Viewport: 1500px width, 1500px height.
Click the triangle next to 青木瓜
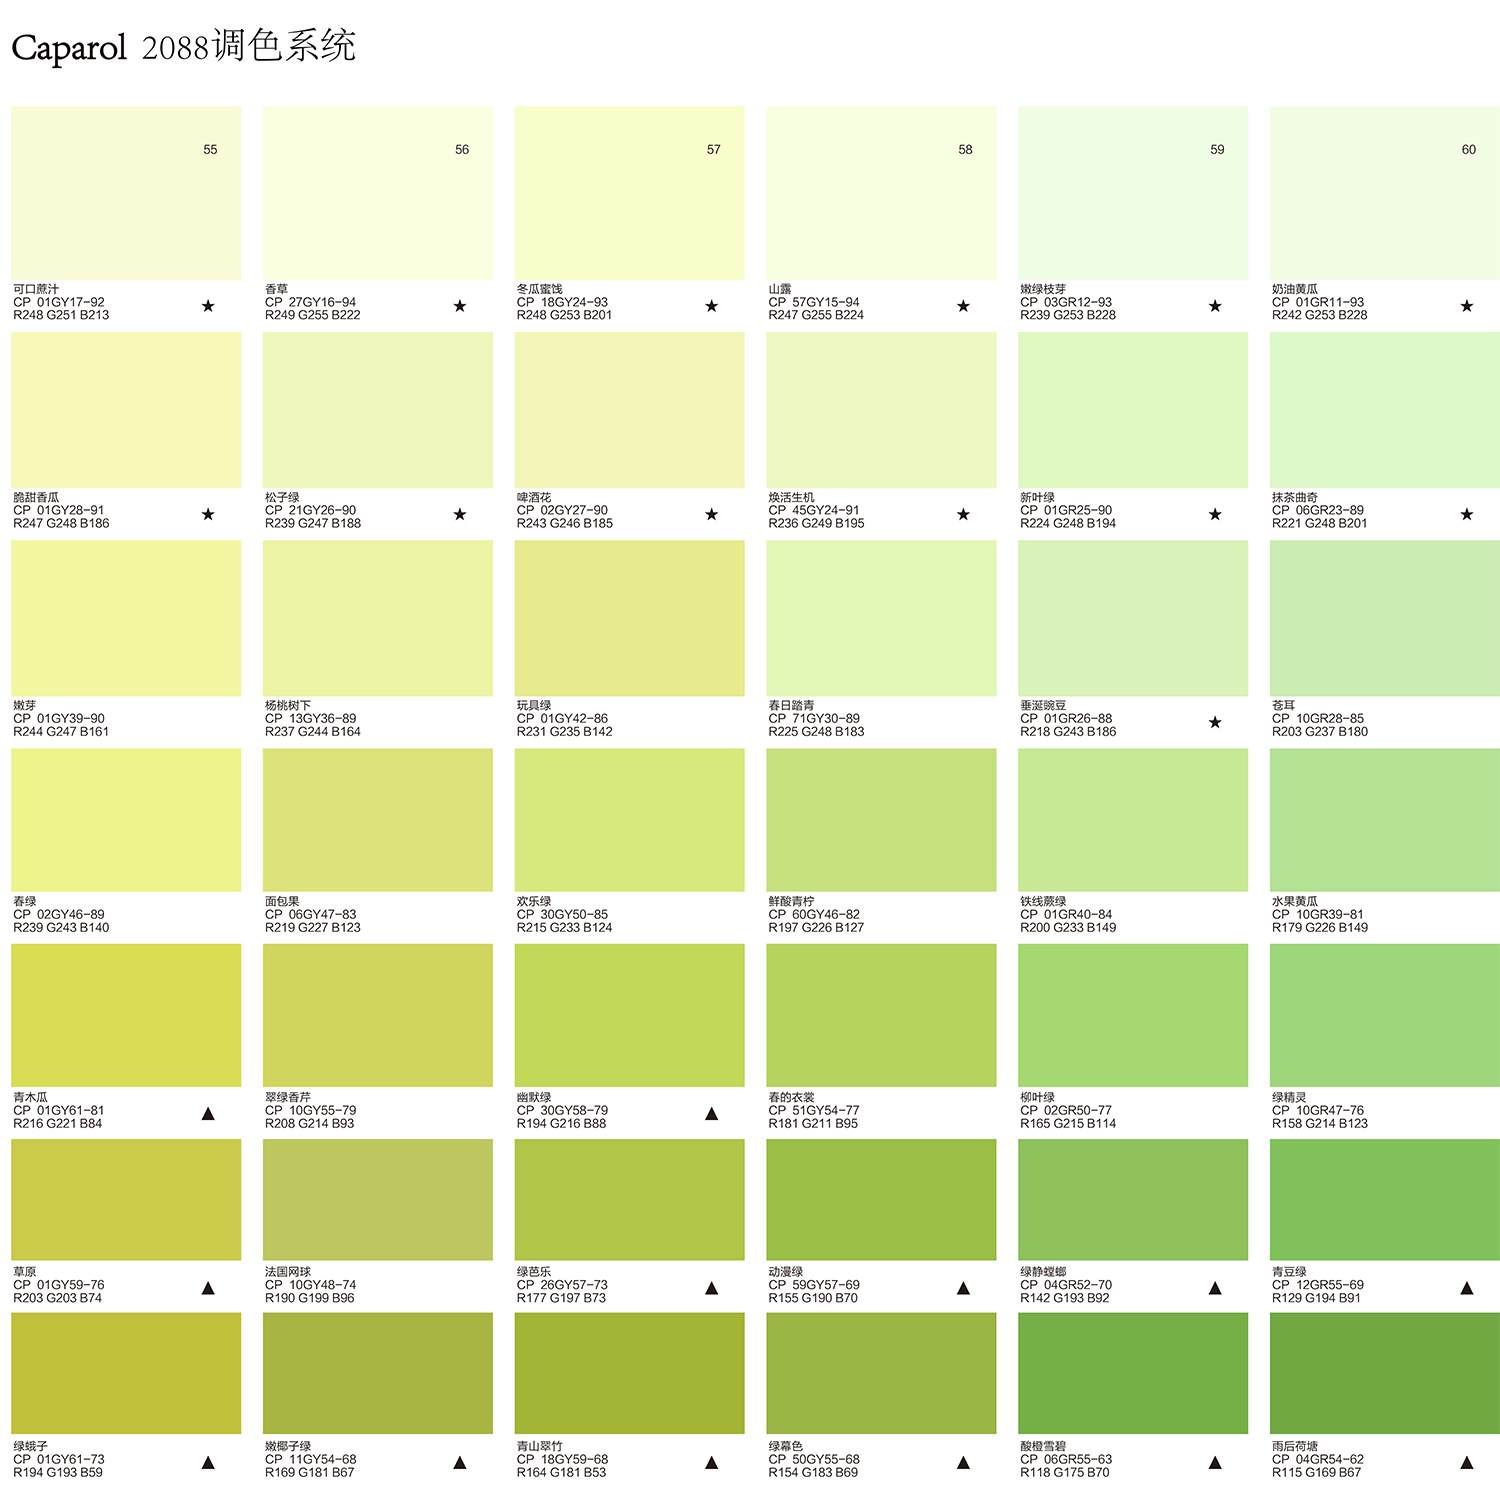click(208, 1114)
